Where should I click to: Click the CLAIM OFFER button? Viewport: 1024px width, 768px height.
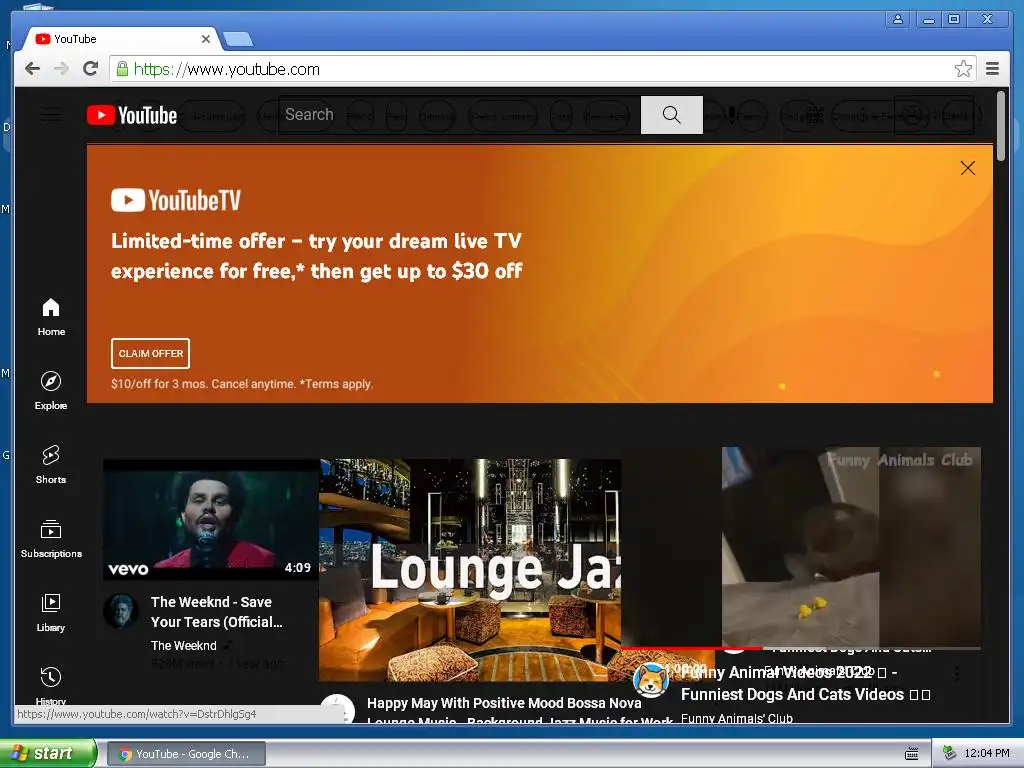(x=150, y=353)
